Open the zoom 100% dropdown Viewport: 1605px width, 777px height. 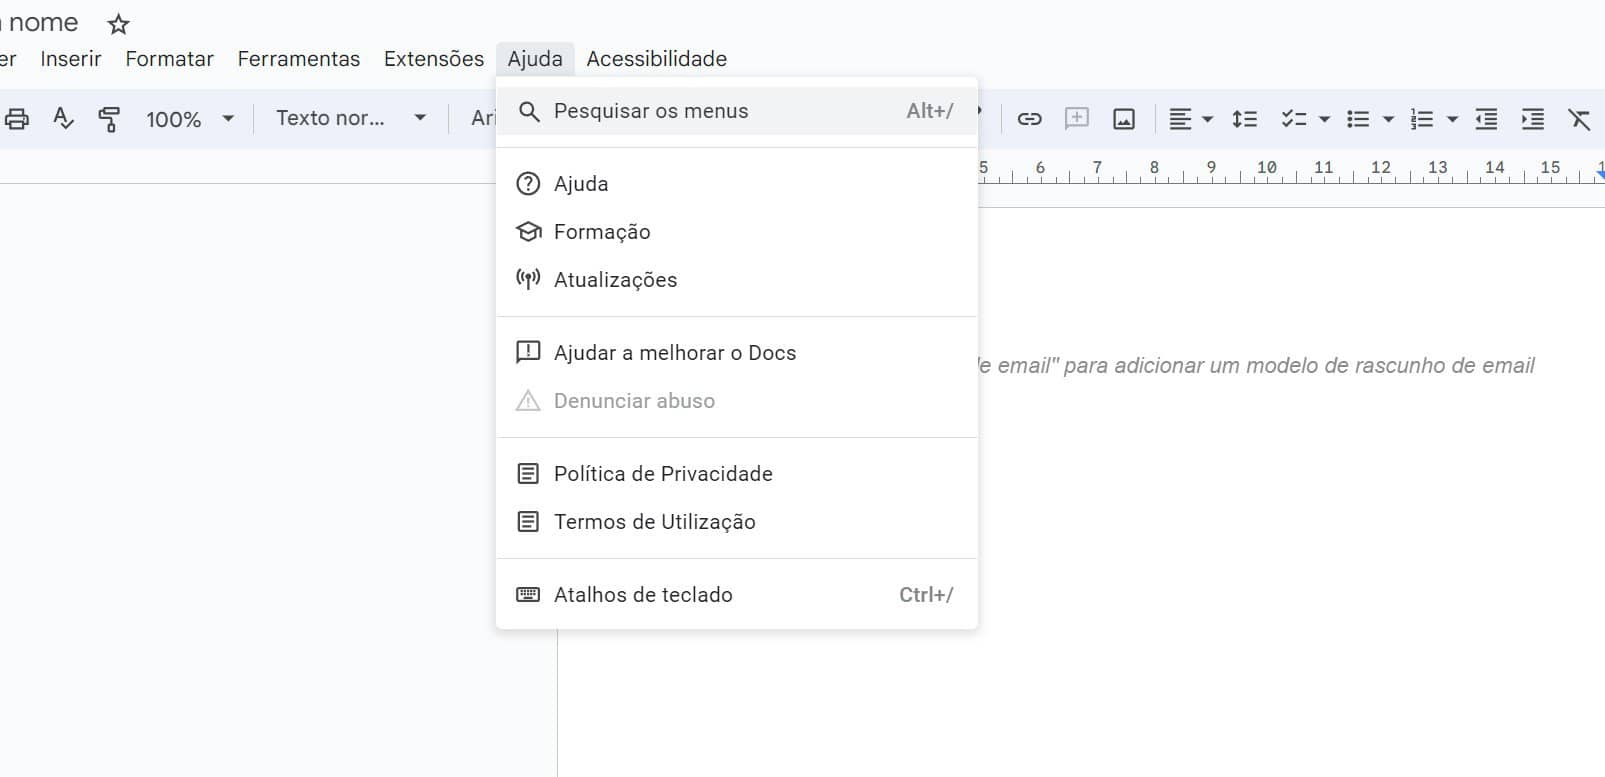(x=190, y=119)
